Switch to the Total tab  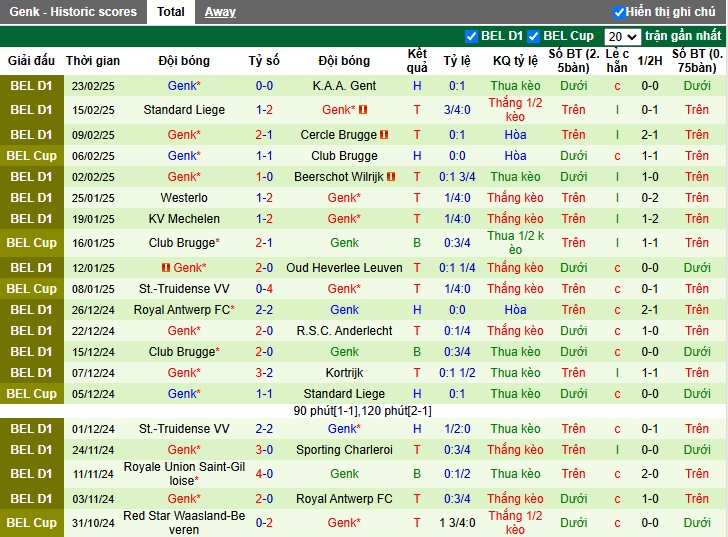[x=170, y=12]
